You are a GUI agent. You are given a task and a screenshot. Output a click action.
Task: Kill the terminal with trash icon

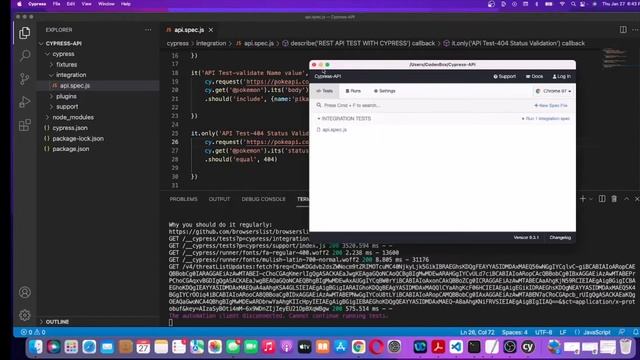(x=614, y=199)
